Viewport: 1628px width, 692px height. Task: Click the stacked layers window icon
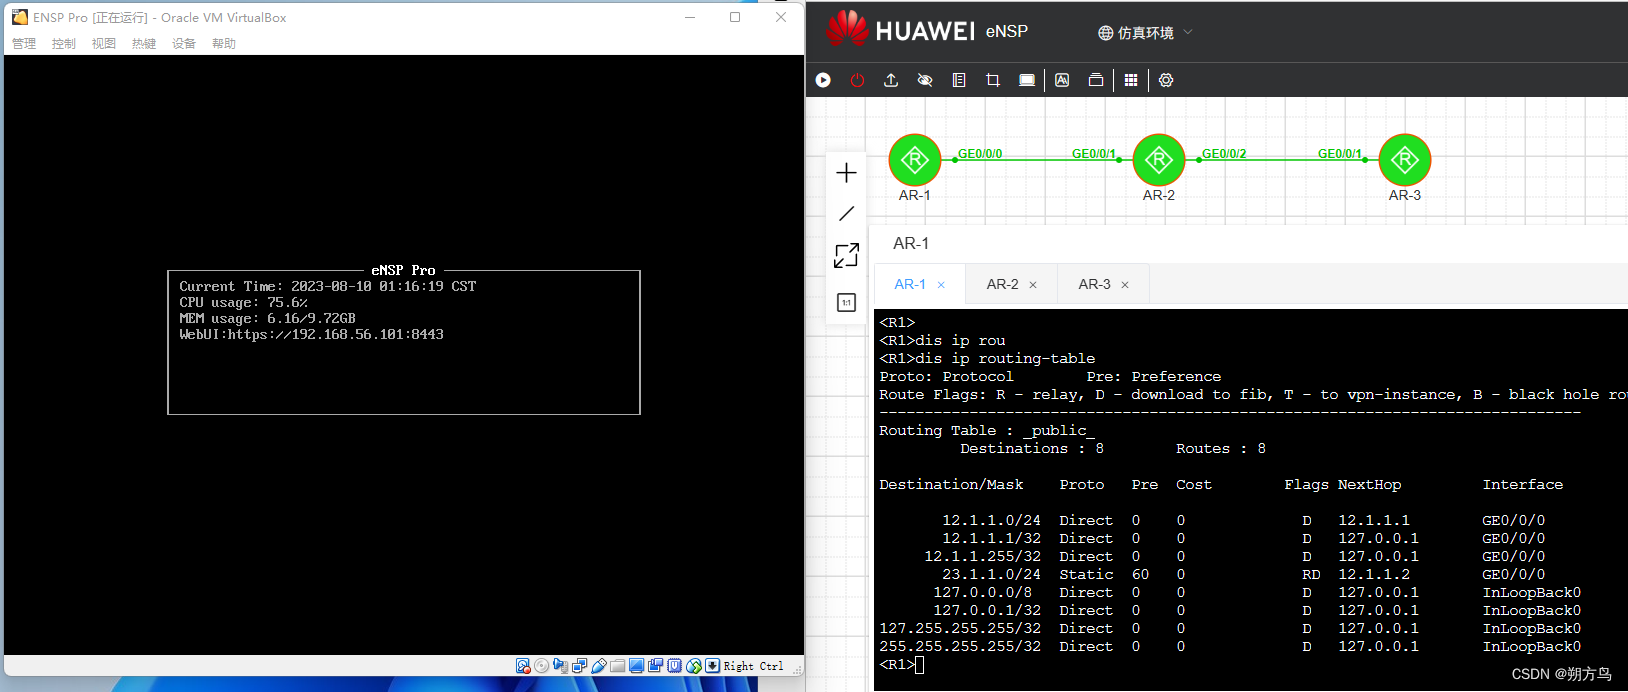(1096, 80)
